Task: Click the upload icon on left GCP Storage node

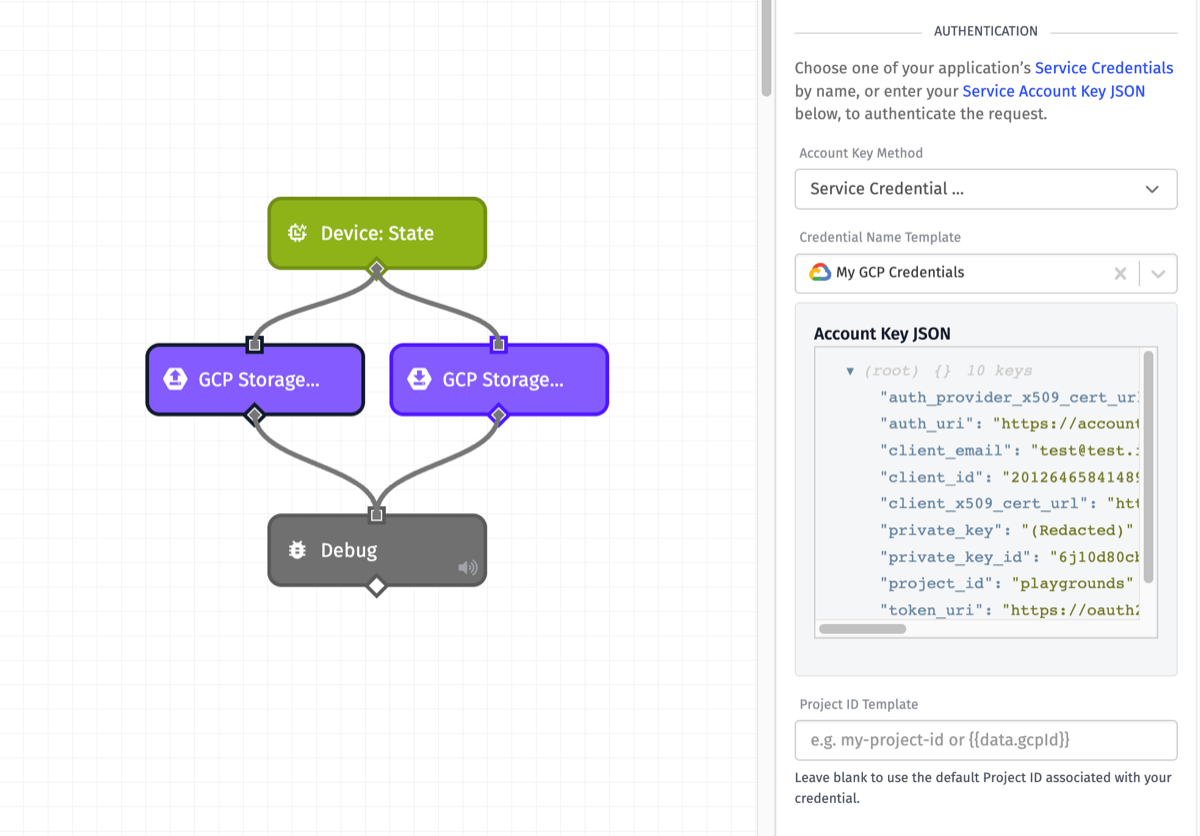Action: [x=174, y=379]
